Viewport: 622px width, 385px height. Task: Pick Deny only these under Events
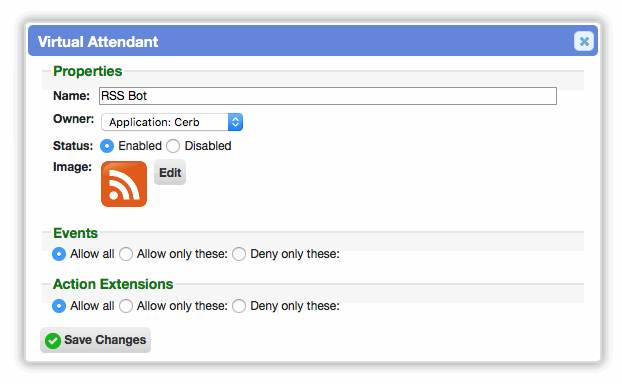[239, 254]
